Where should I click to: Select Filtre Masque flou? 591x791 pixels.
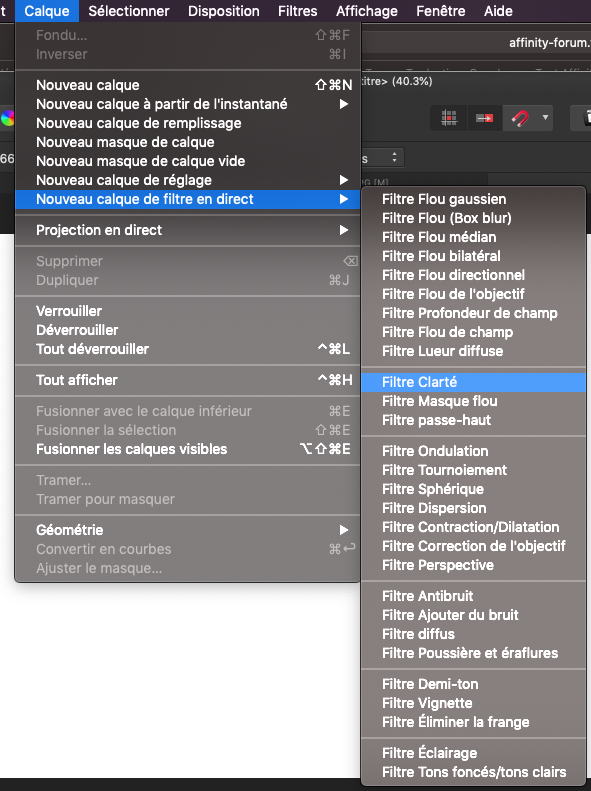coord(474,401)
